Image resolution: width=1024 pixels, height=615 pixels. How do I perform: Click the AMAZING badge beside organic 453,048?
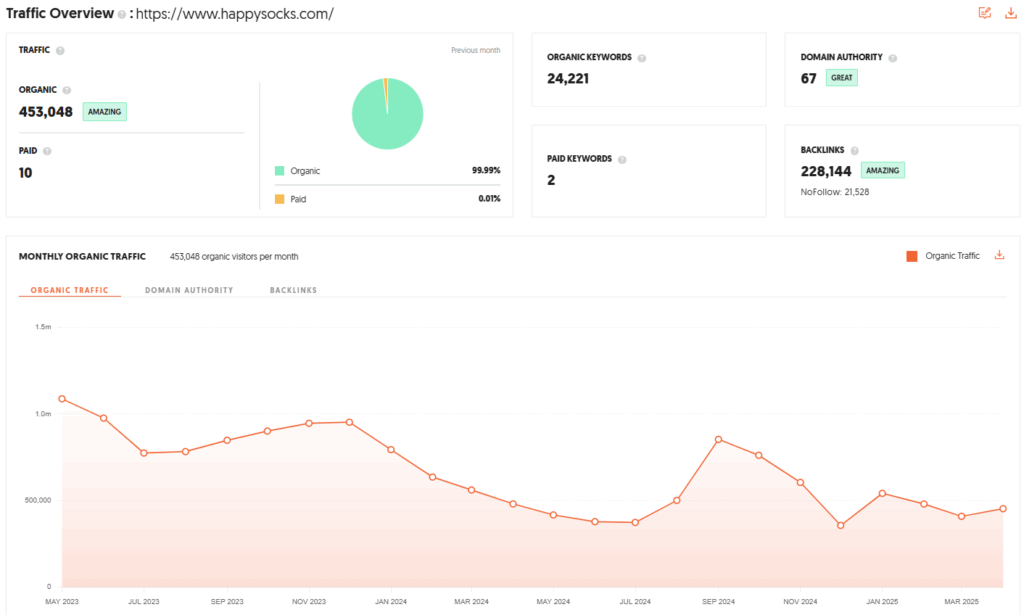point(104,112)
